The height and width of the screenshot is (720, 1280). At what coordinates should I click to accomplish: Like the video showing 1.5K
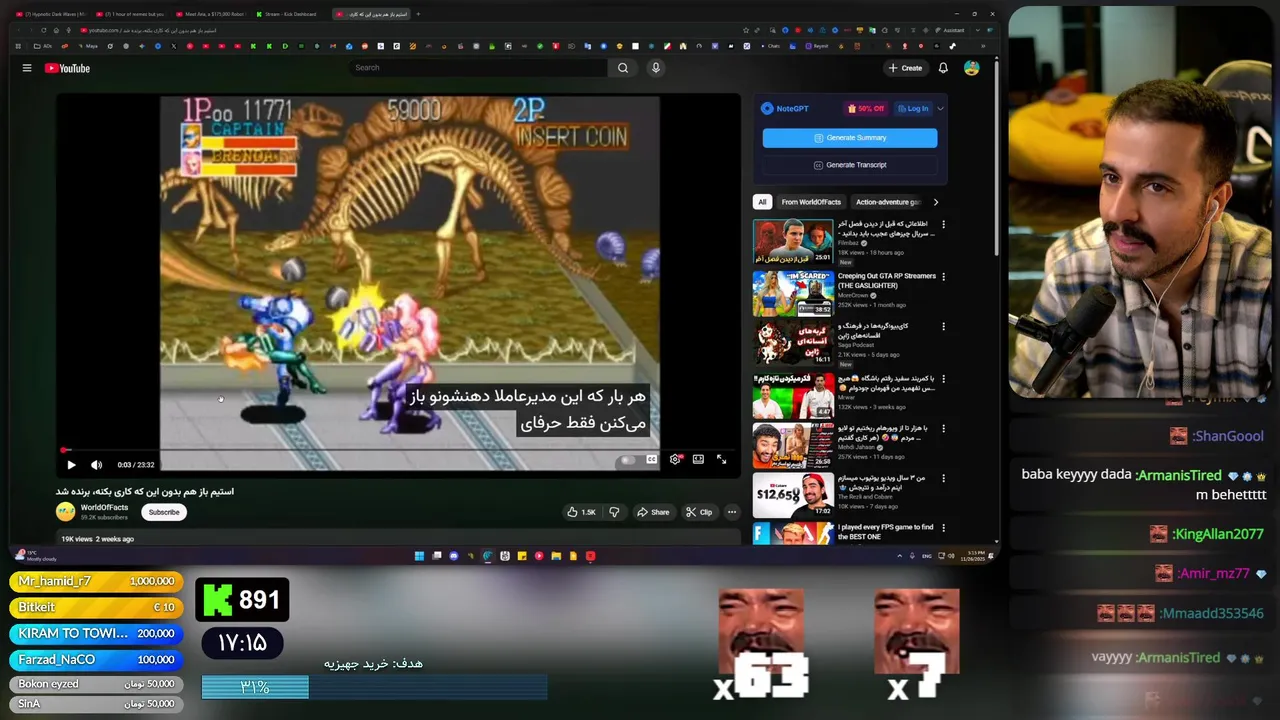coord(581,512)
